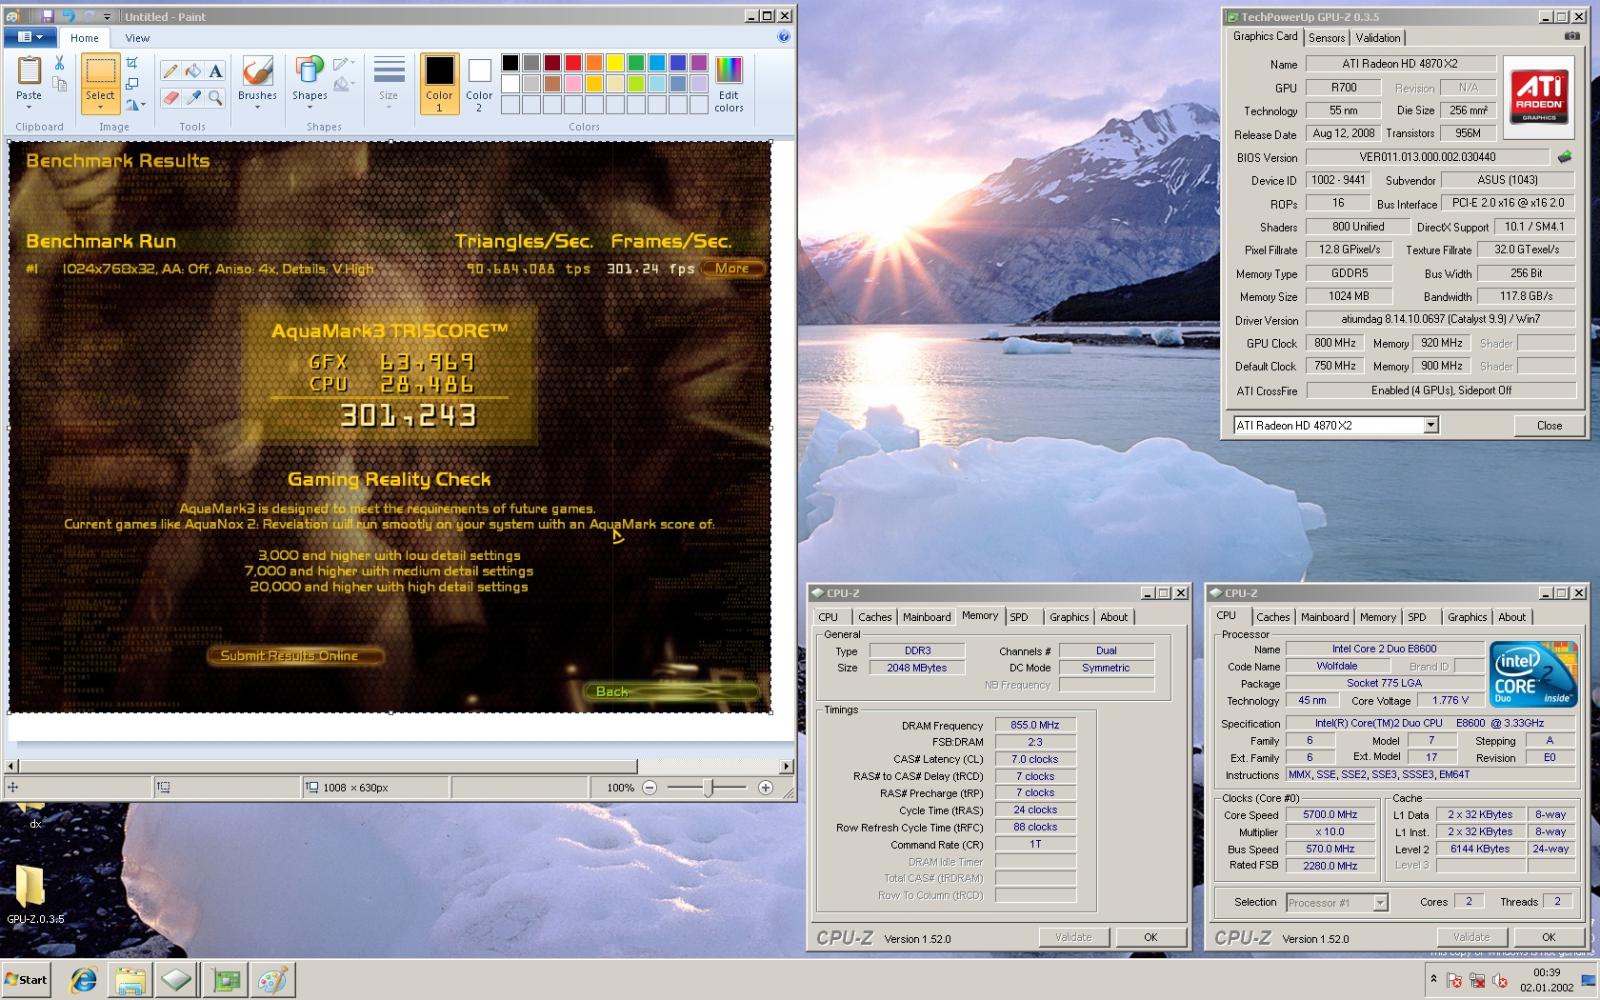
Task: Click the Close button in GPU-Z
Action: click(1549, 425)
